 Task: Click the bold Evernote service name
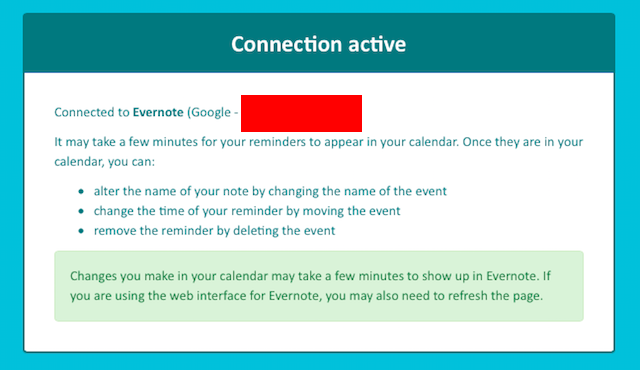158,112
